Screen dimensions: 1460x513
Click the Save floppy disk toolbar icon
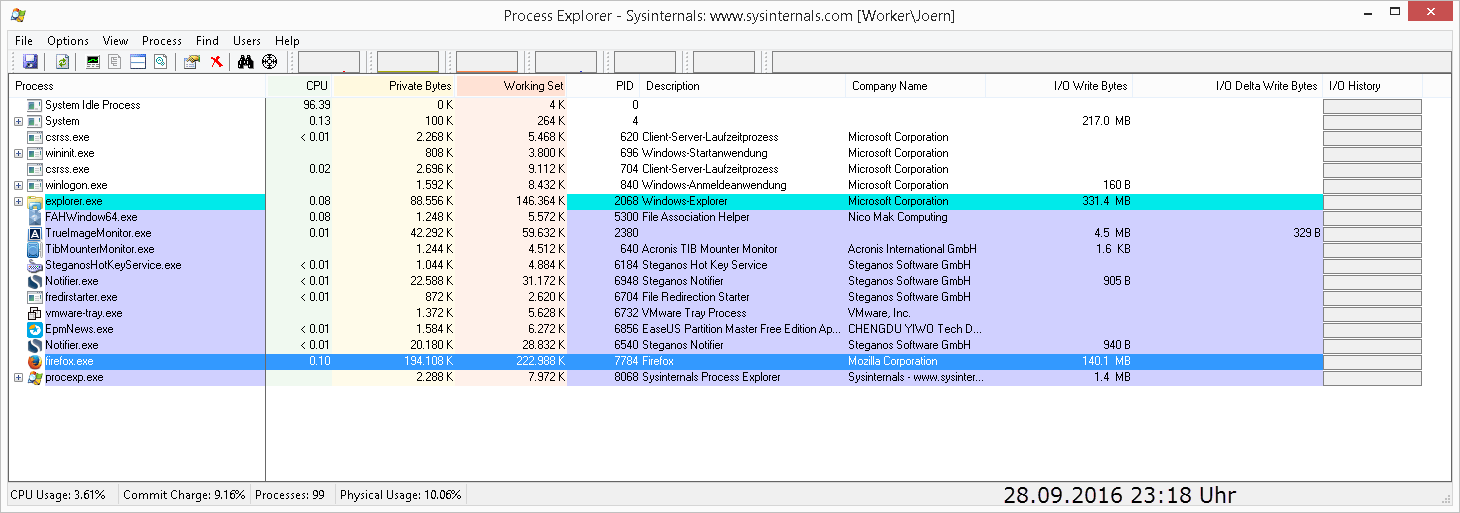30,62
